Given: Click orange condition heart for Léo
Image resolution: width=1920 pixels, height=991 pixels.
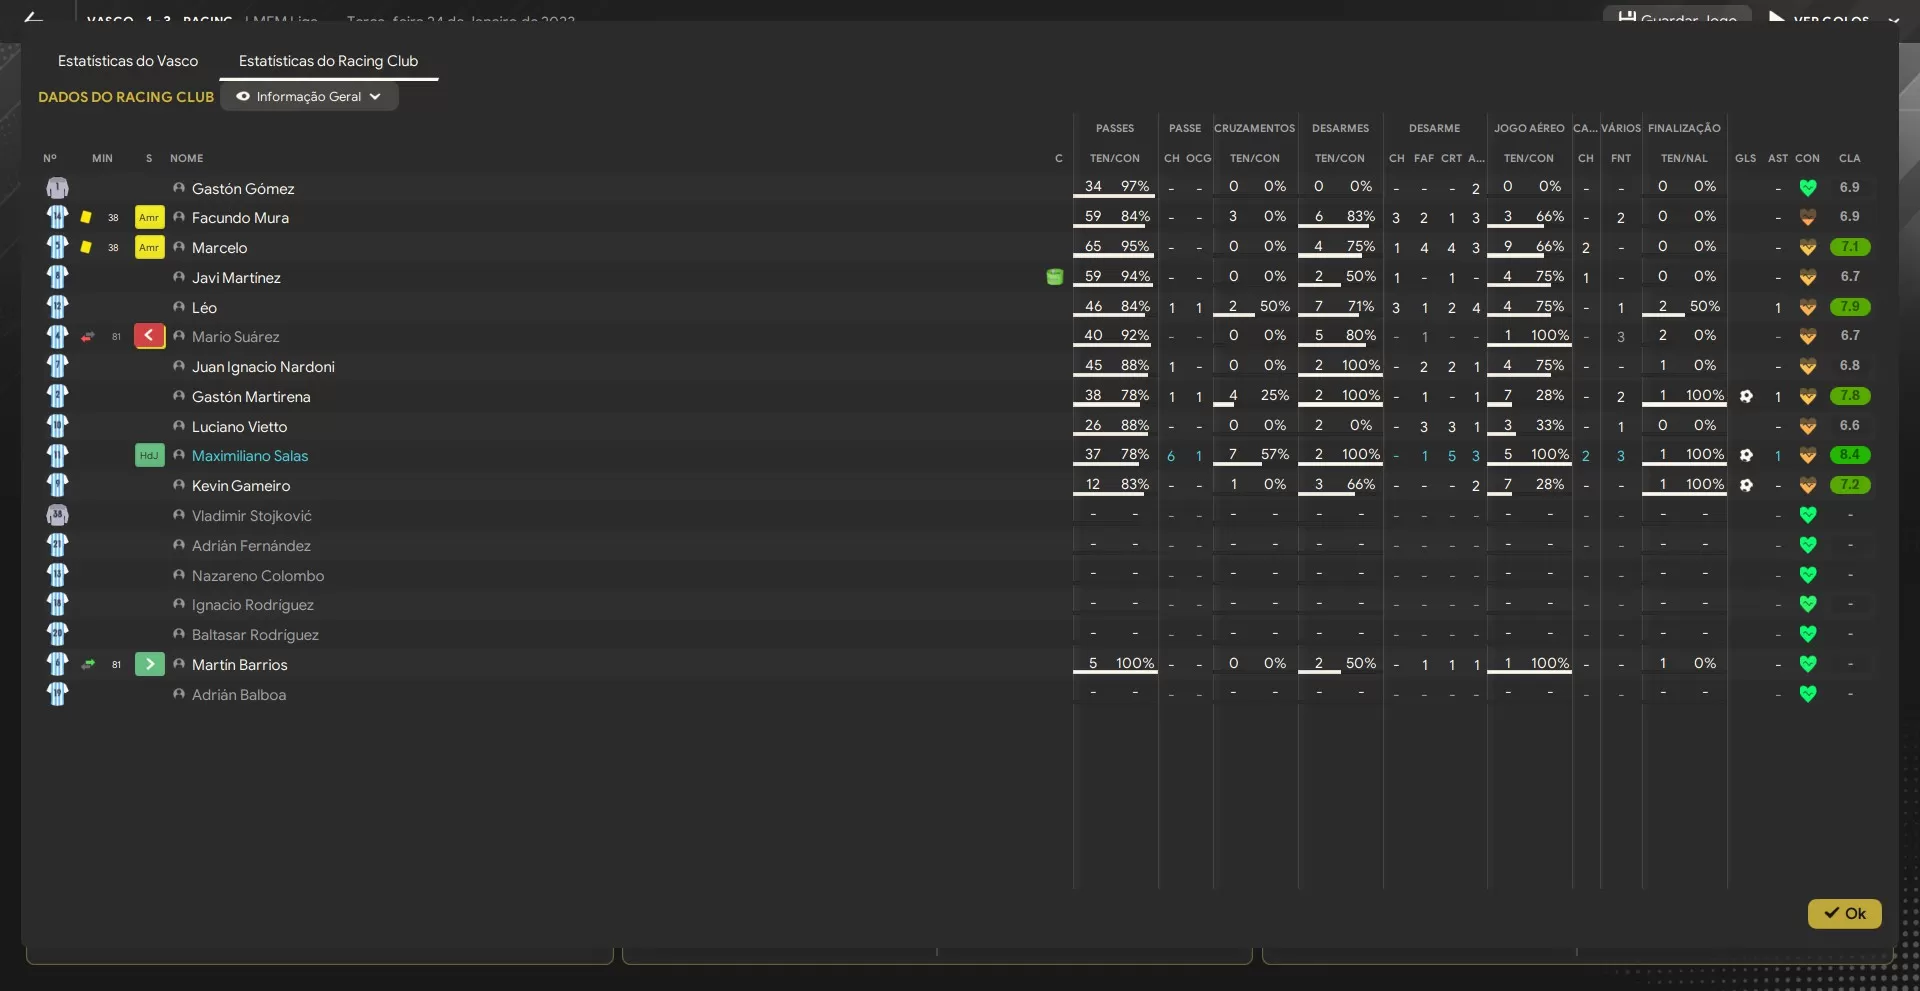Looking at the screenshot, I should 1807,307.
